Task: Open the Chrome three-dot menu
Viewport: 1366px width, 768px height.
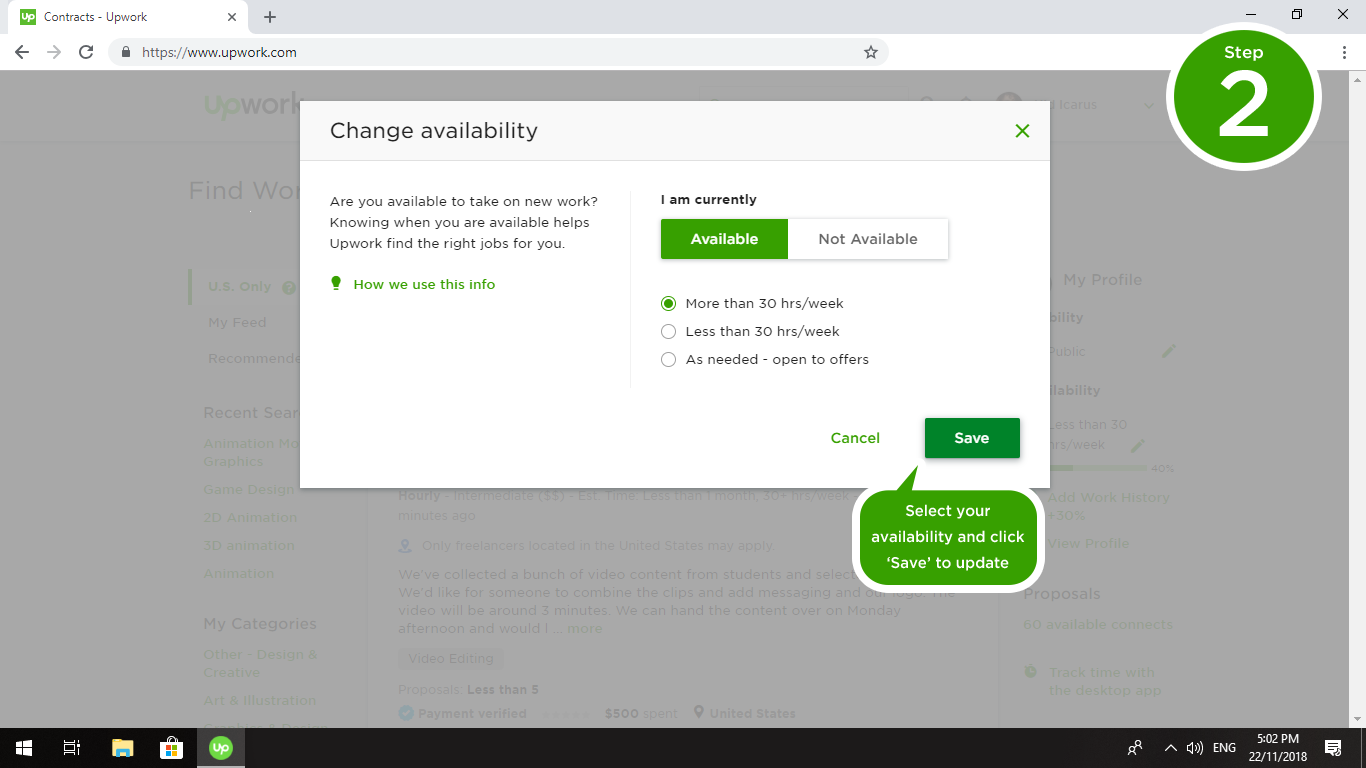Action: [1344, 52]
